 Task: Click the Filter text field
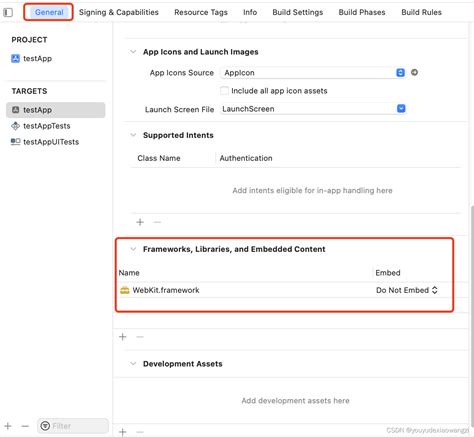(79, 426)
